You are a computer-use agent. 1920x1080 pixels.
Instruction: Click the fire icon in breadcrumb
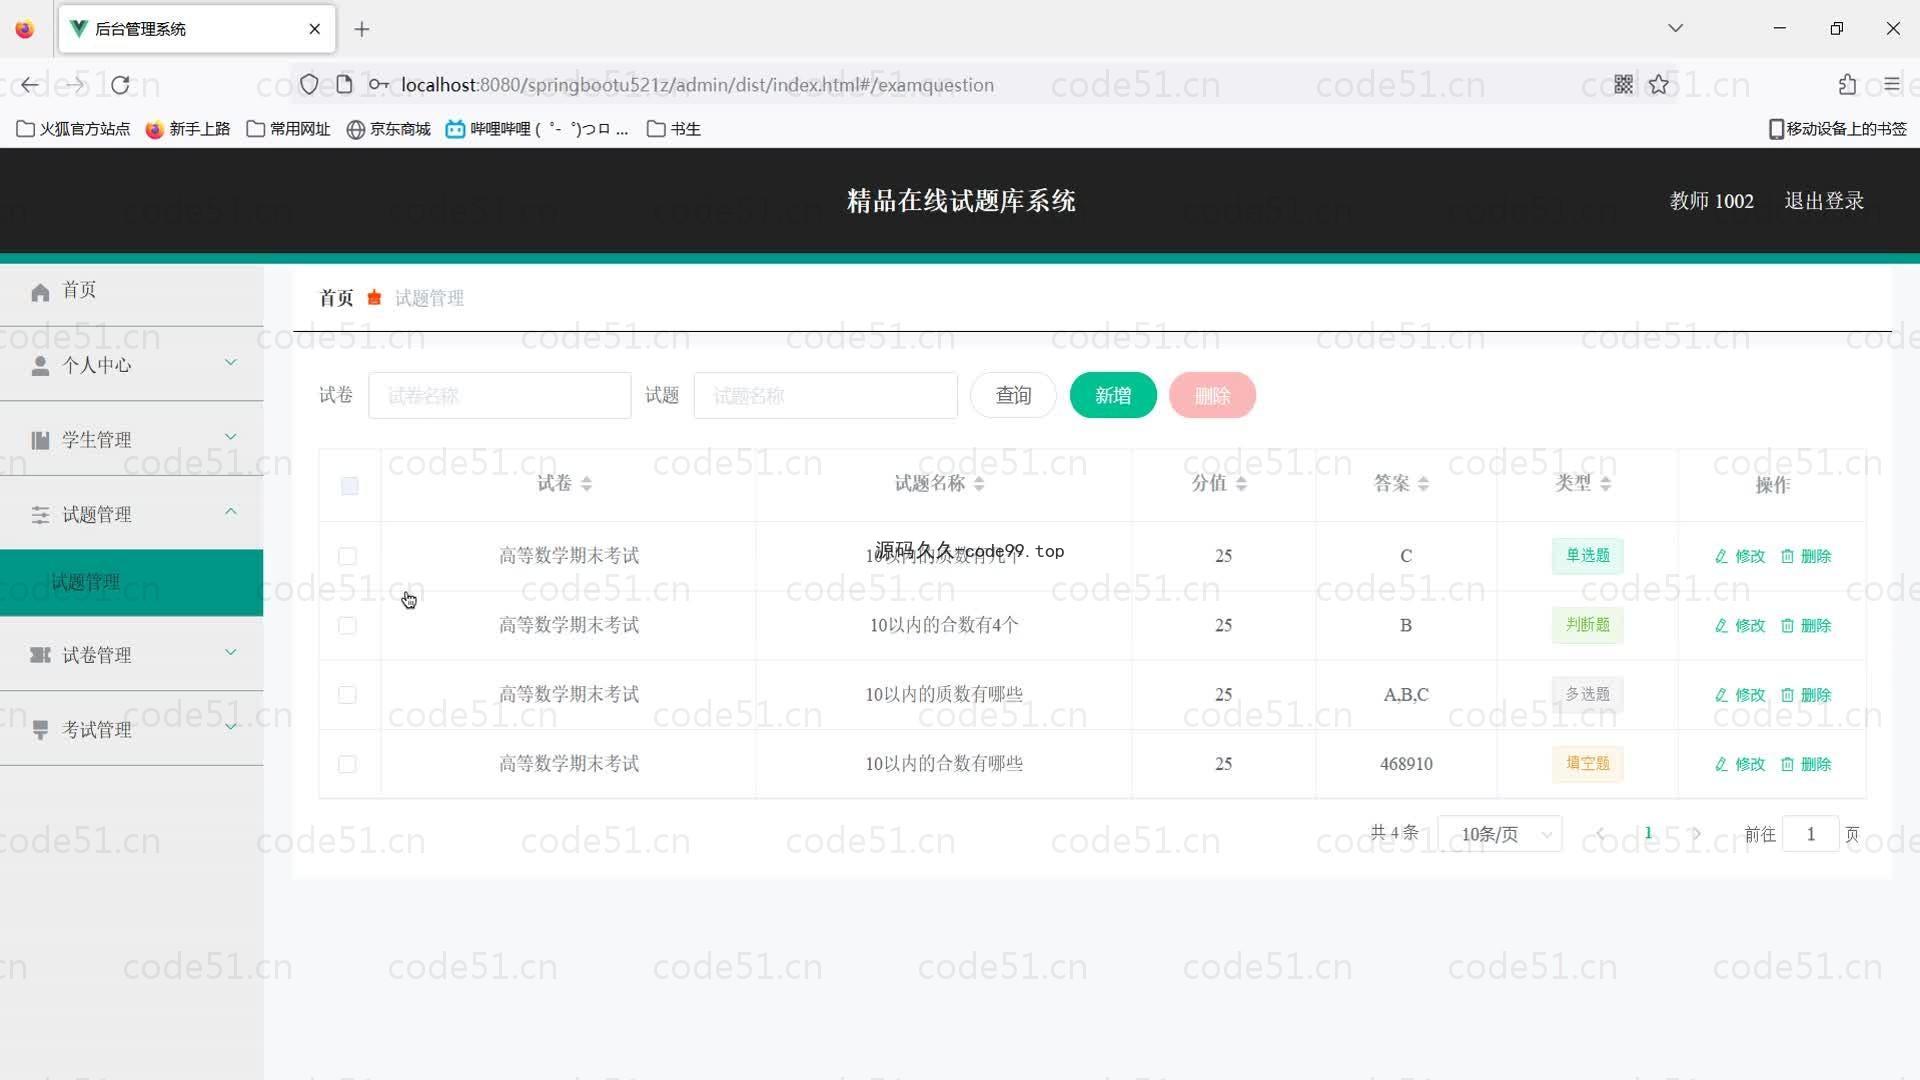pyautogui.click(x=374, y=298)
